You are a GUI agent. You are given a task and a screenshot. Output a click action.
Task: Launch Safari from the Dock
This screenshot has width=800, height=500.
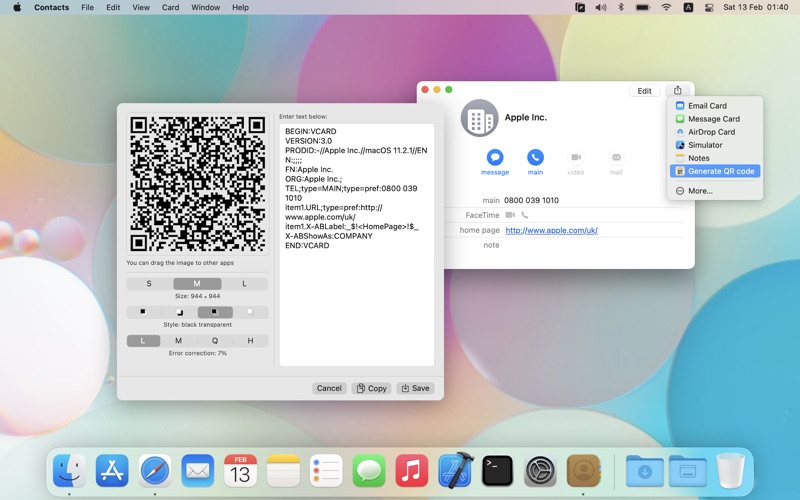click(155, 470)
